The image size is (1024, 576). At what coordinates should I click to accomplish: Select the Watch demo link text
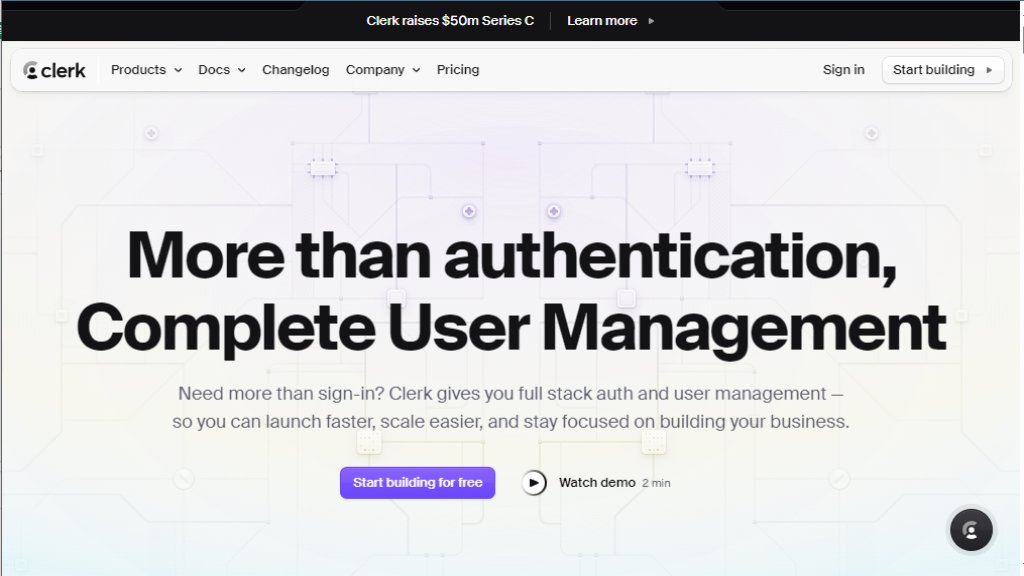coord(597,482)
